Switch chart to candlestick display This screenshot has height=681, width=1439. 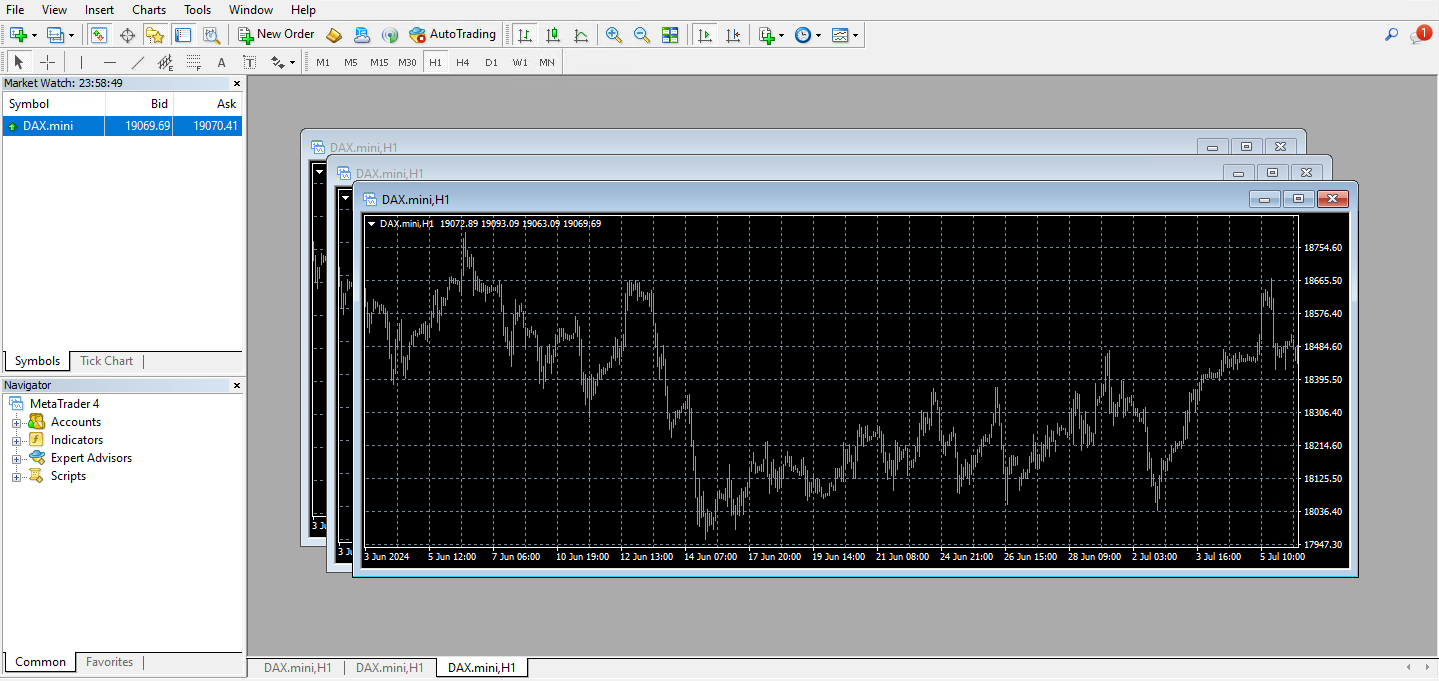(553, 34)
